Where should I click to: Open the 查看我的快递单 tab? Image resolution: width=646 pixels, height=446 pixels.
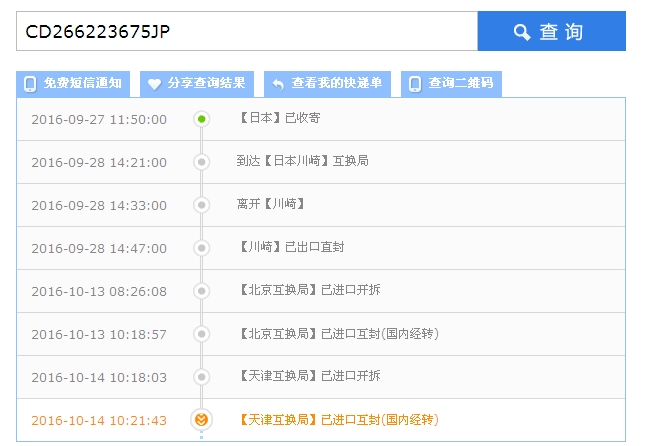(327, 84)
